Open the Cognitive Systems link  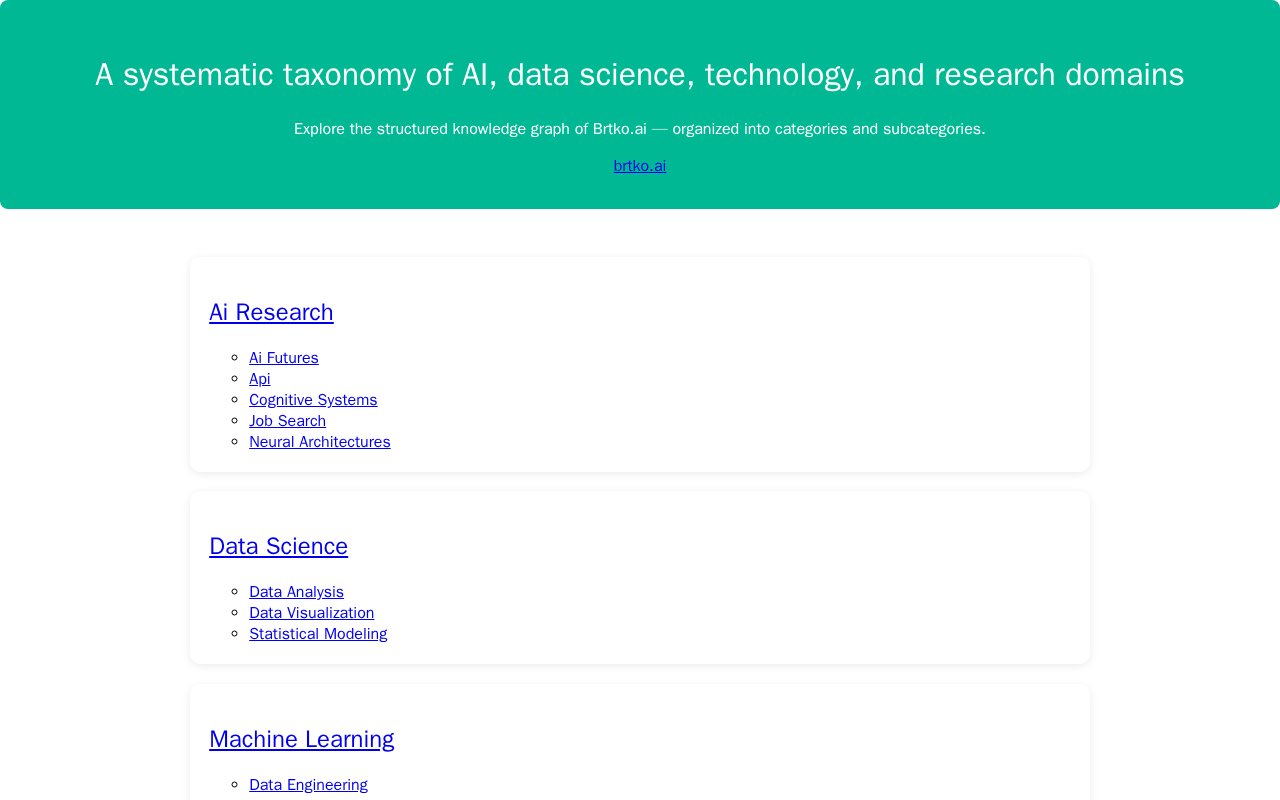tap(313, 400)
